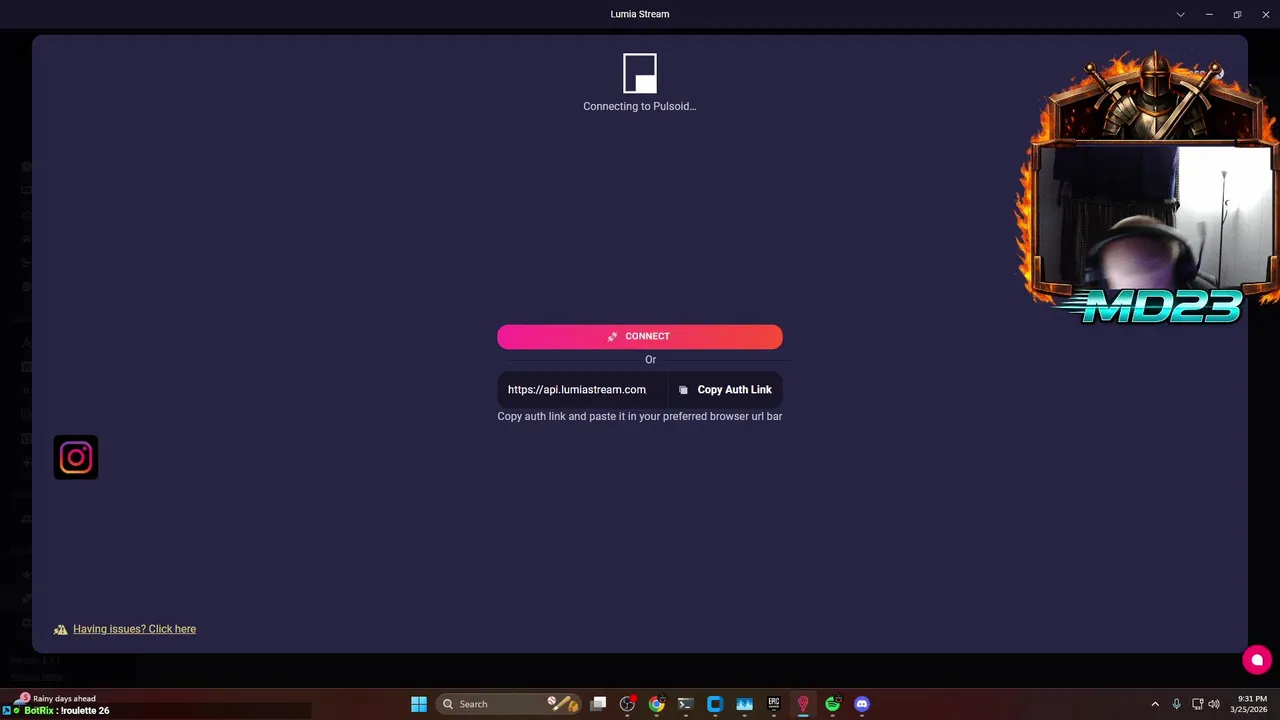Open the Having issues? Click here link
This screenshot has width=1280, height=720.
tap(134, 629)
